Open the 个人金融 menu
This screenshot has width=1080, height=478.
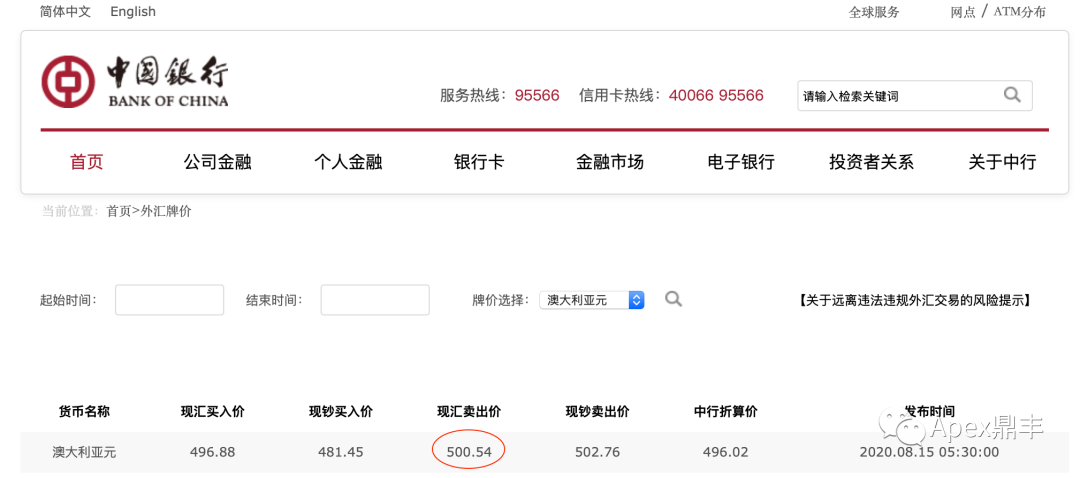pos(348,163)
